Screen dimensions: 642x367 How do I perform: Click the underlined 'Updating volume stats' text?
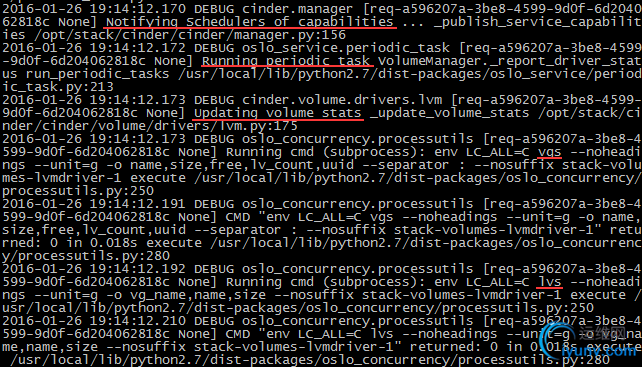point(278,113)
